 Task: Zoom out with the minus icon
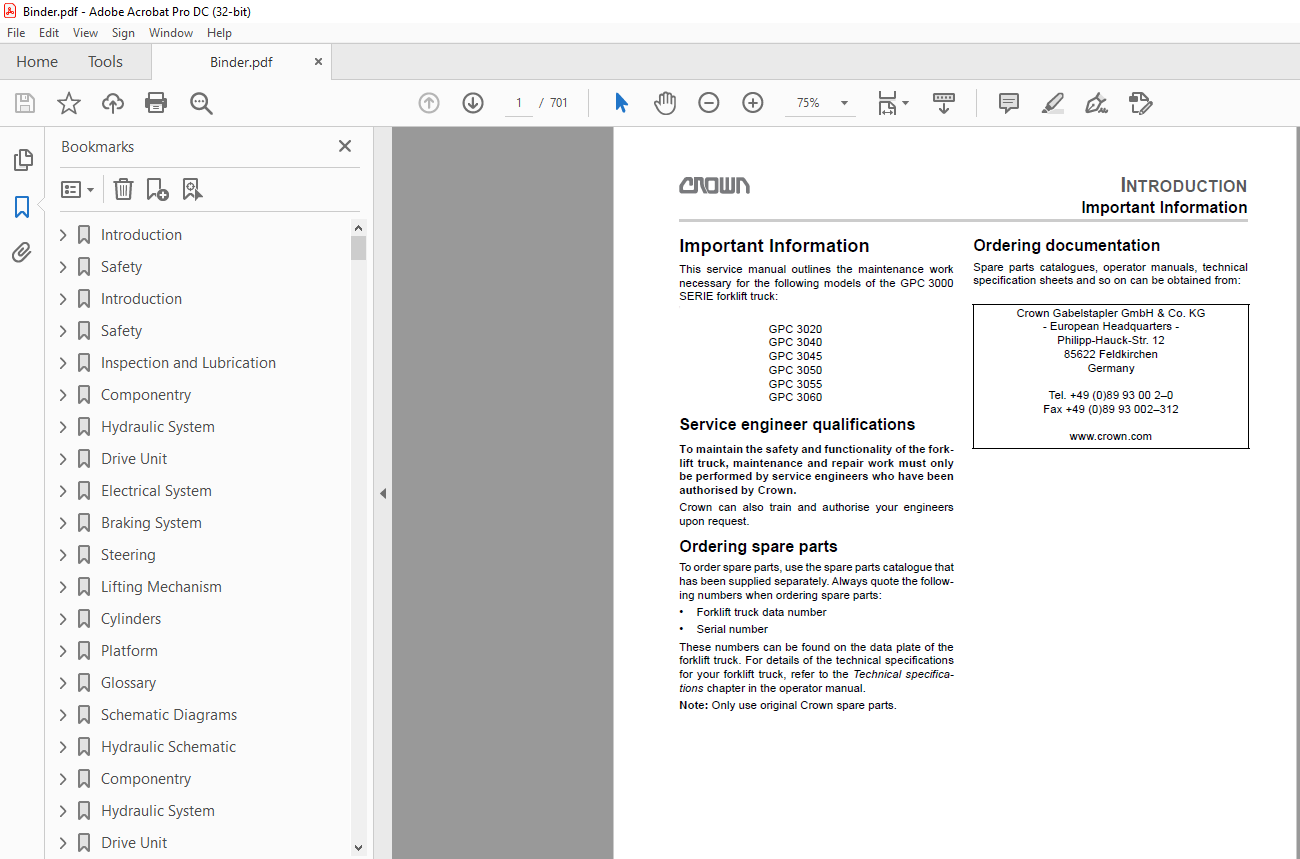click(x=709, y=103)
